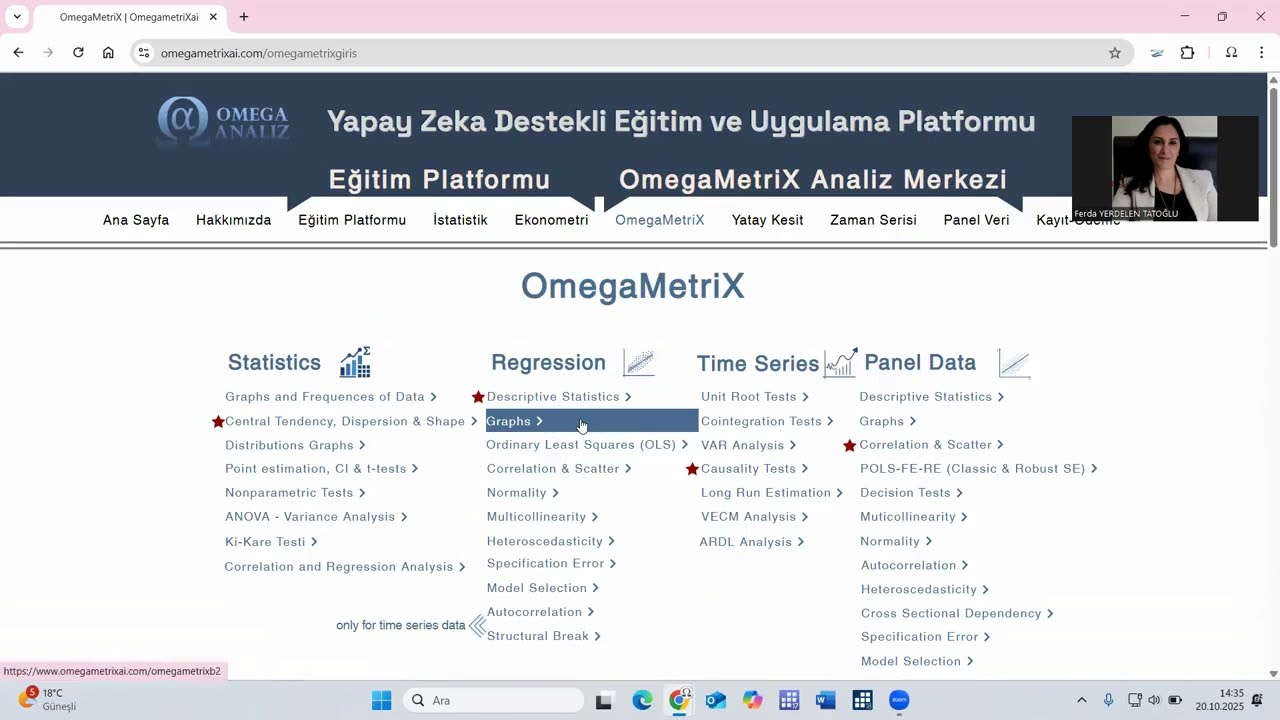
Task: Open the weather widget showing 18°C
Action: (x=48, y=699)
